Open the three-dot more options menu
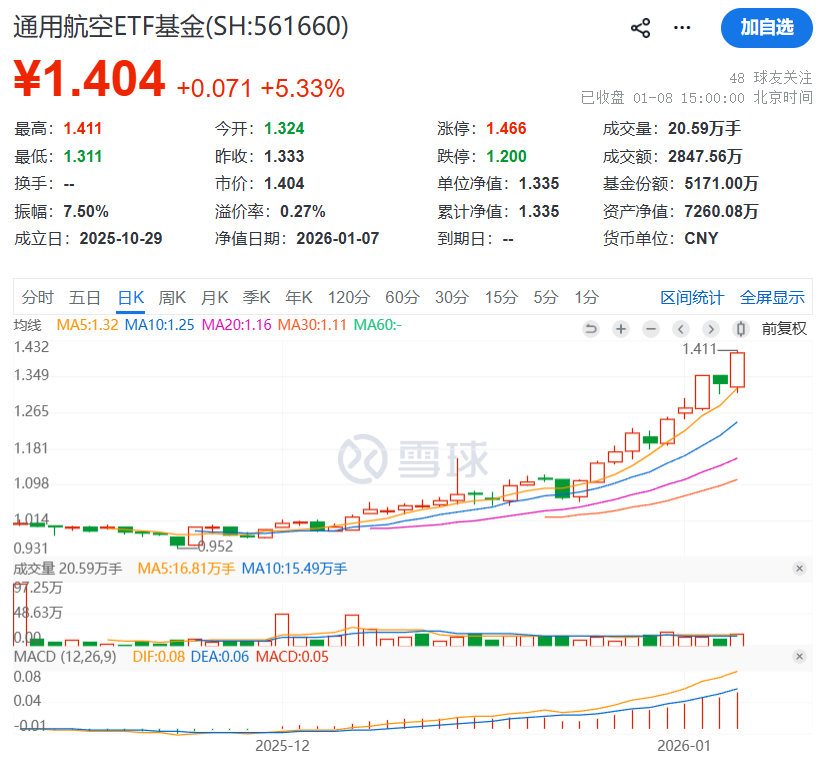Image resolution: width=821 pixels, height=759 pixels. coord(683,28)
